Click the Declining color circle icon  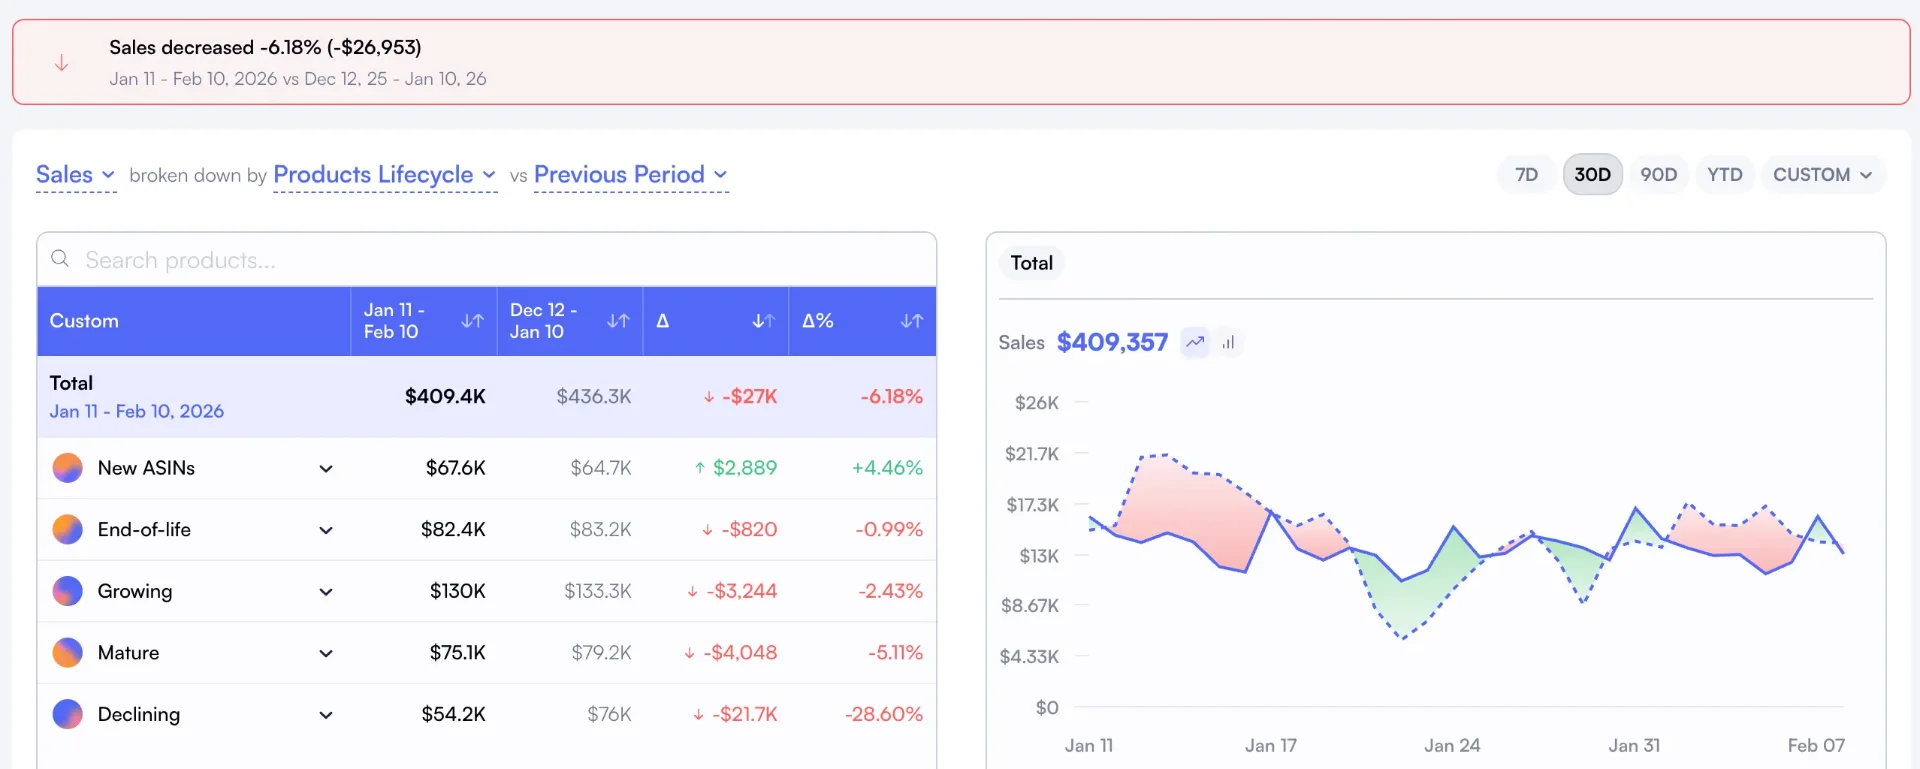(67, 714)
